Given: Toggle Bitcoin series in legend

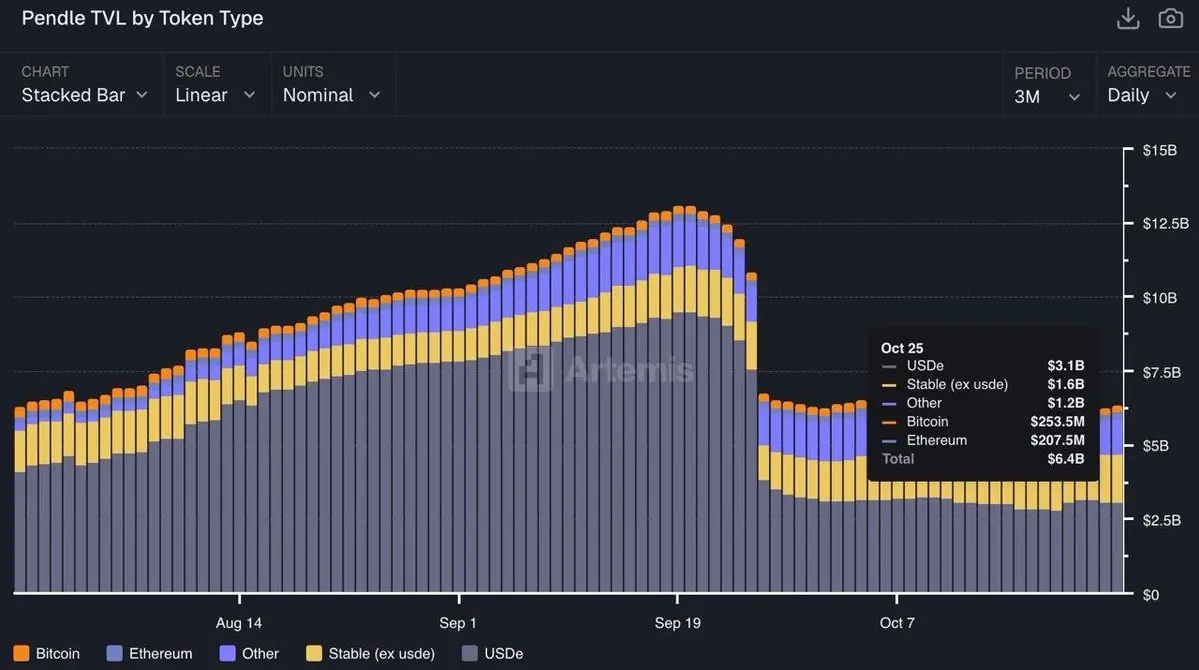Looking at the screenshot, I should [x=57, y=653].
